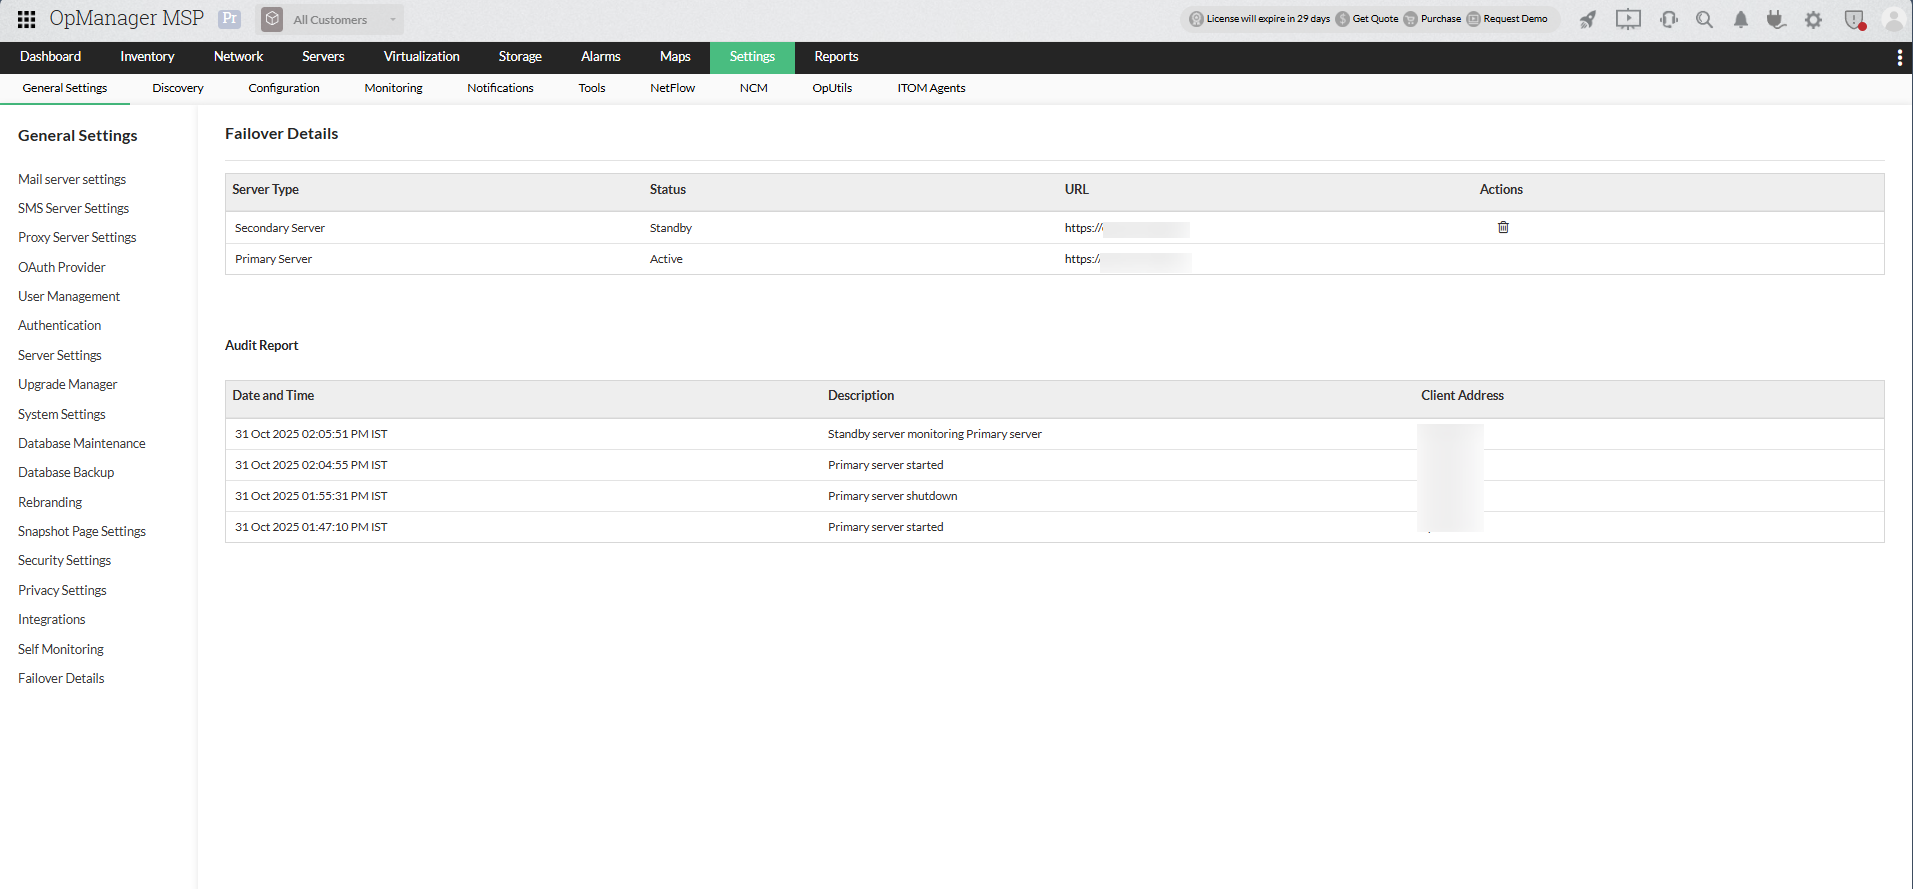This screenshot has height=889, width=1913.
Task: Delete the Secondary Server entry
Action: [x=1503, y=227]
